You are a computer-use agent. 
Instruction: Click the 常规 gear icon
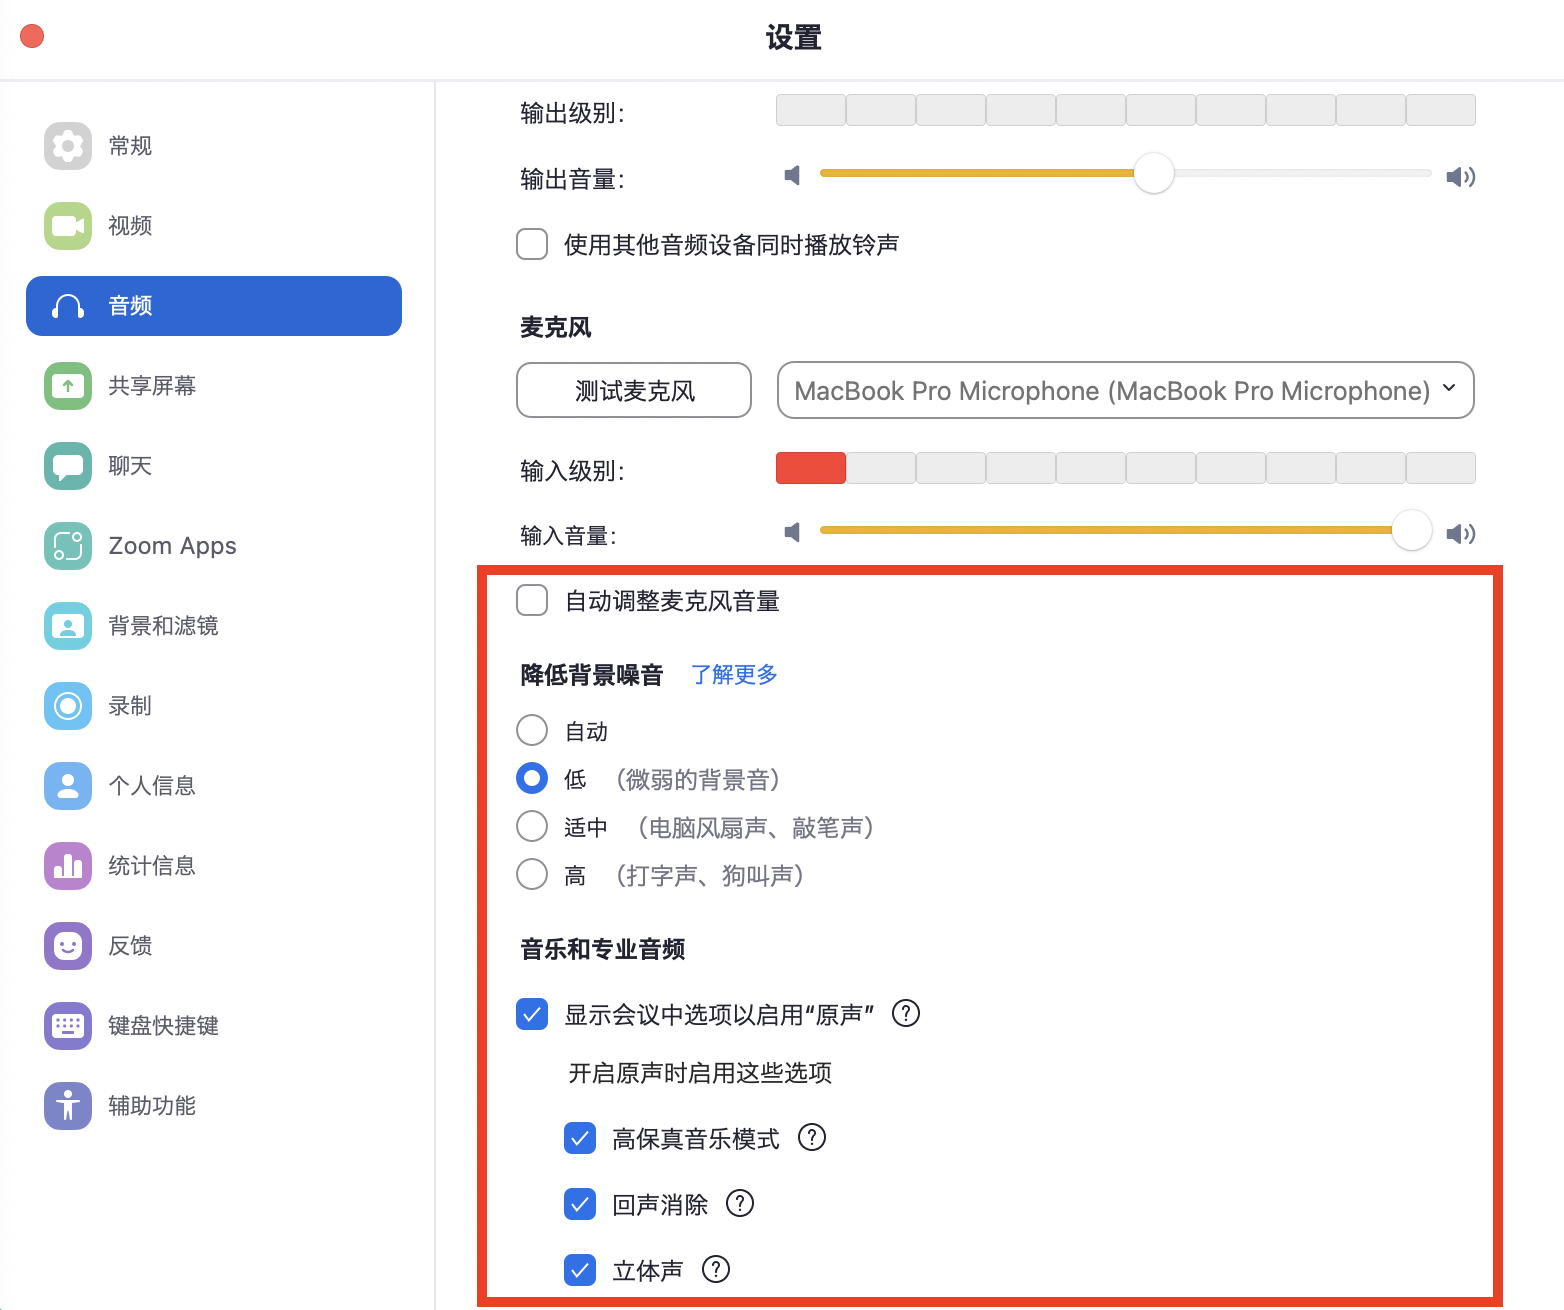(x=68, y=146)
